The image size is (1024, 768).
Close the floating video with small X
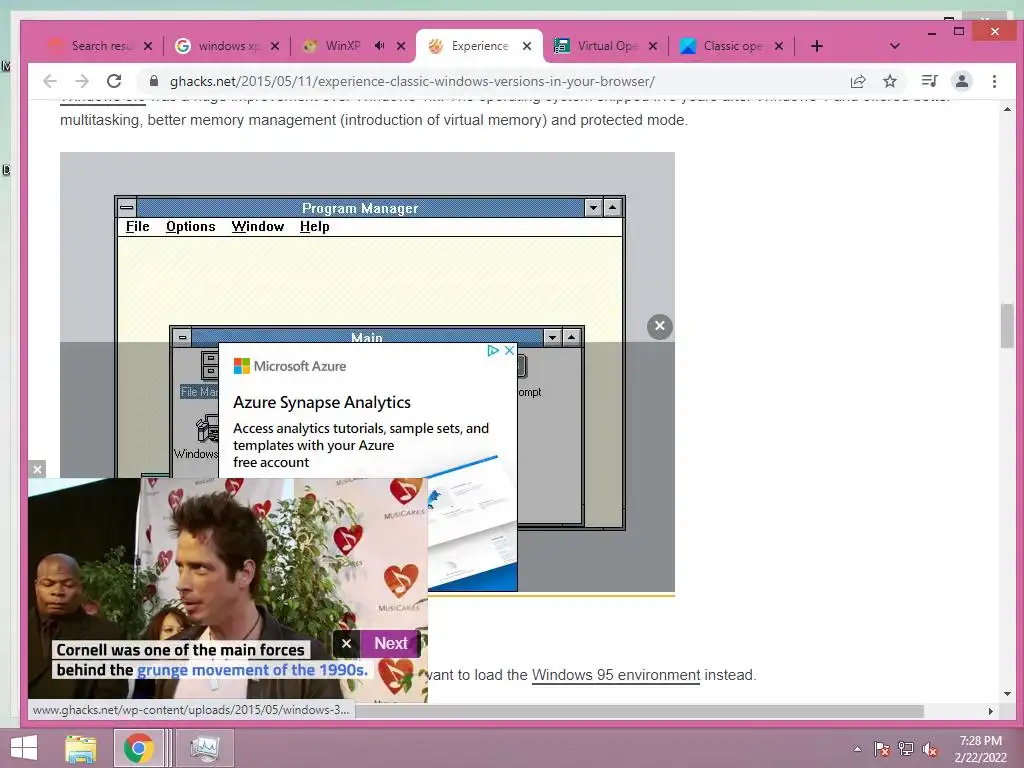[x=37, y=469]
